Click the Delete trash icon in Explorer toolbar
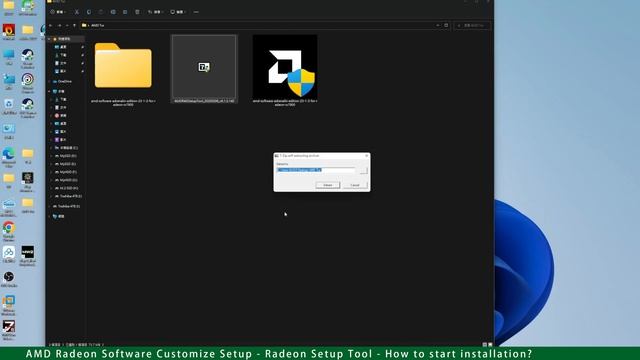640x360 pixels. (137, 12)
